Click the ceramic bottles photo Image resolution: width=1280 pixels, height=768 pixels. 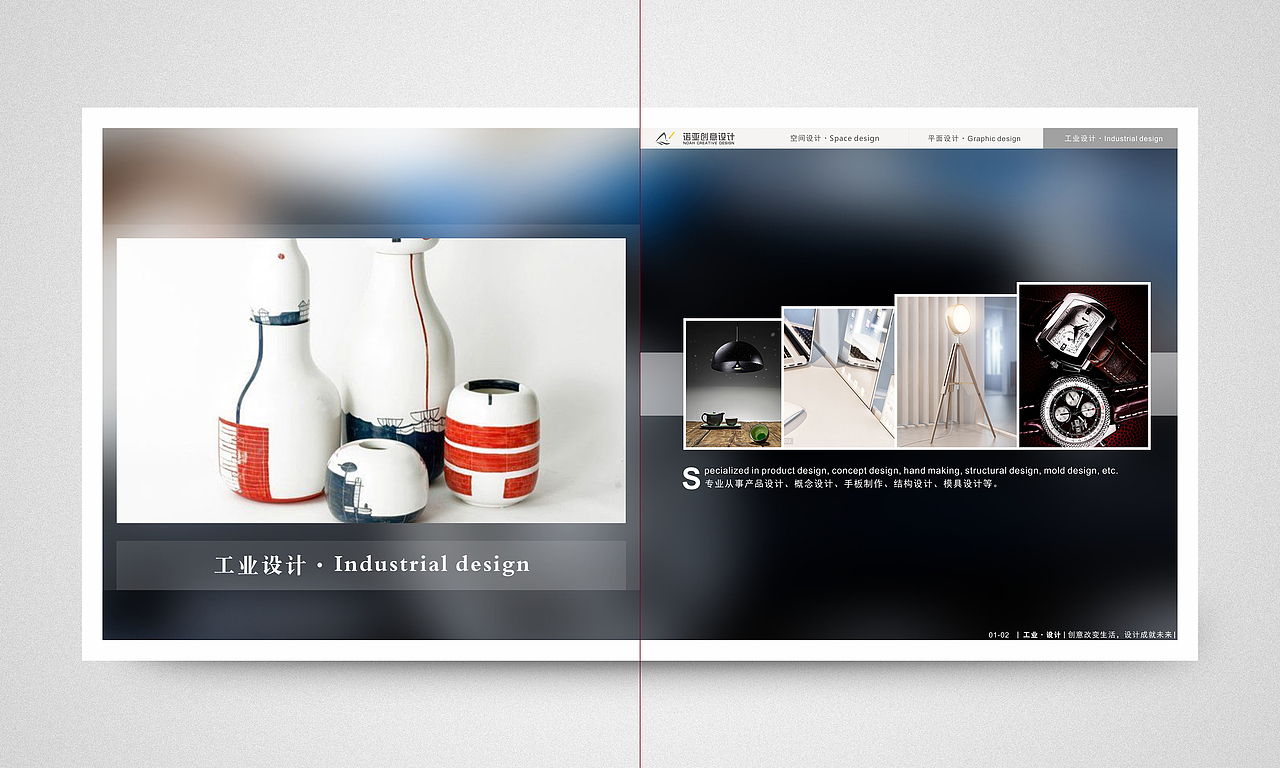click(371, 380)
